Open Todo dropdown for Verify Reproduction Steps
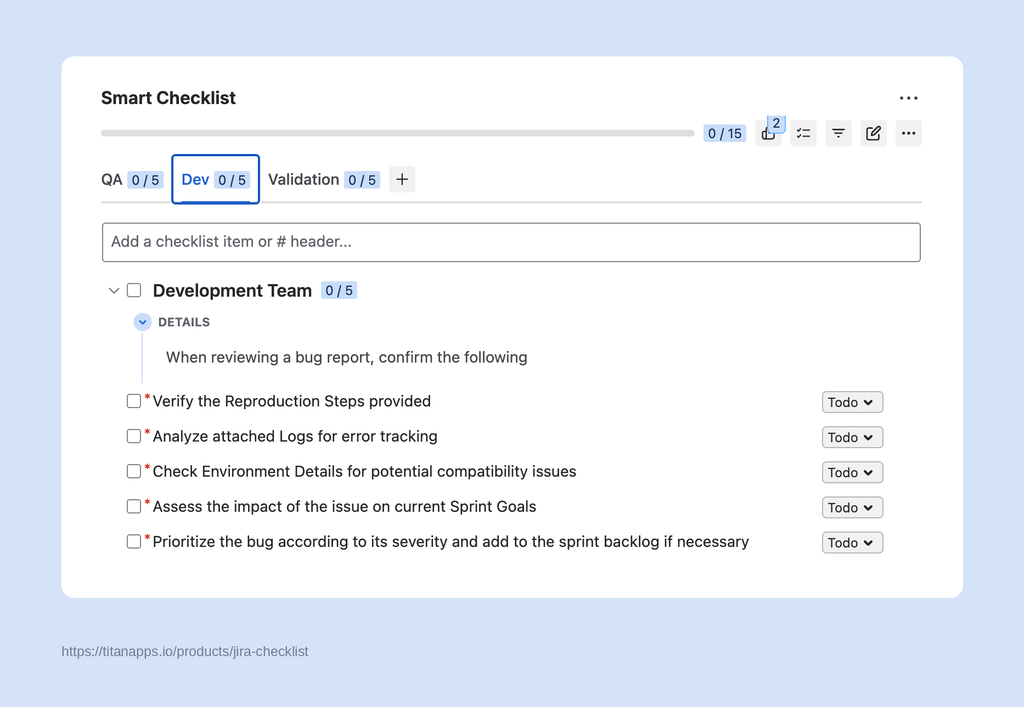 [x=852, y=402]
